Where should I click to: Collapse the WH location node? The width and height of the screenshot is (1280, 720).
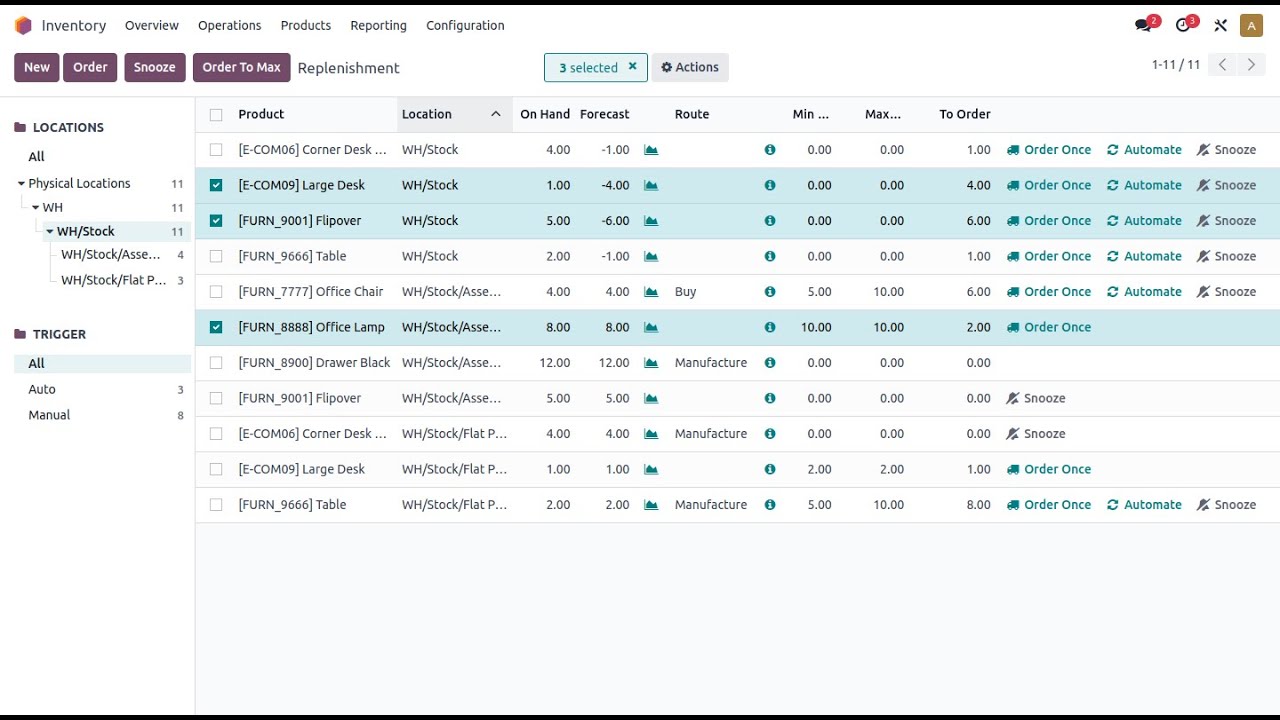click(x=35, y=208)
